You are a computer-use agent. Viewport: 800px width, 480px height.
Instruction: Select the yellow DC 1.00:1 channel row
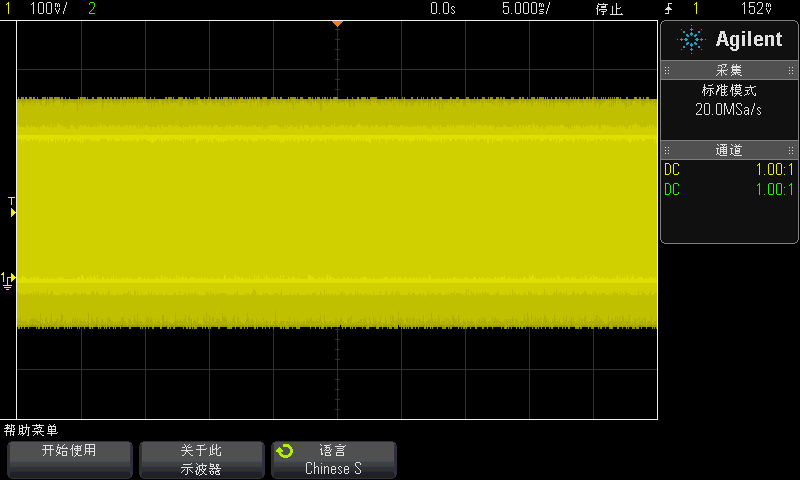click(x=729, y=170)
